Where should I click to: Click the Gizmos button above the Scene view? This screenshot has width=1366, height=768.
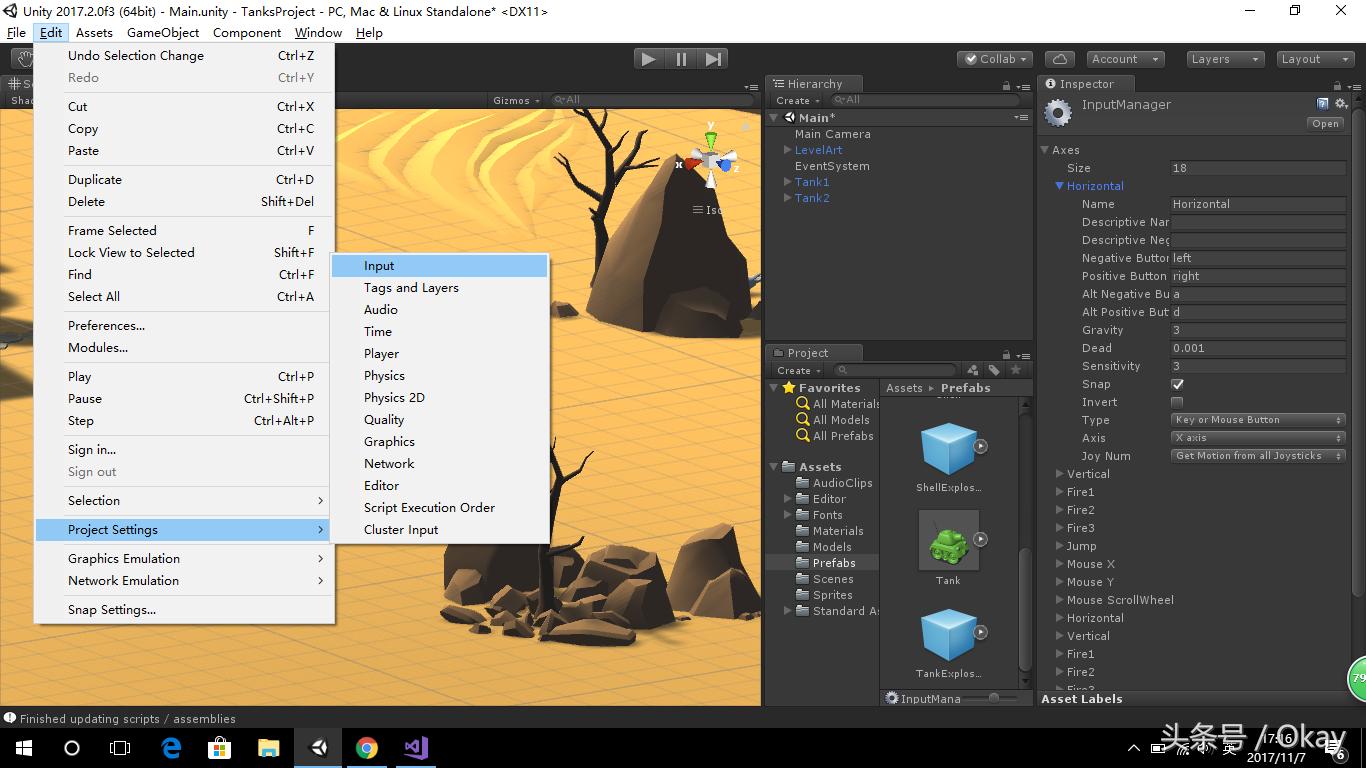point(514,100)
